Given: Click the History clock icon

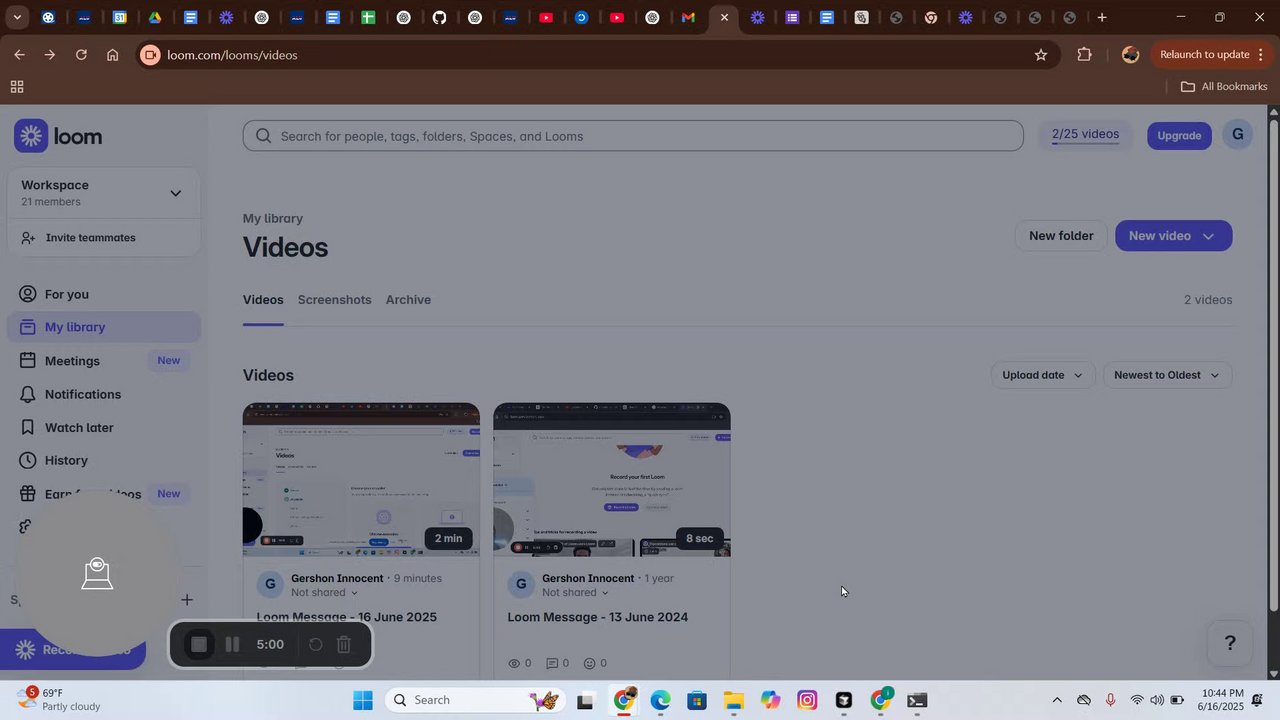Looking at the screenshot, I should [28, 460].
